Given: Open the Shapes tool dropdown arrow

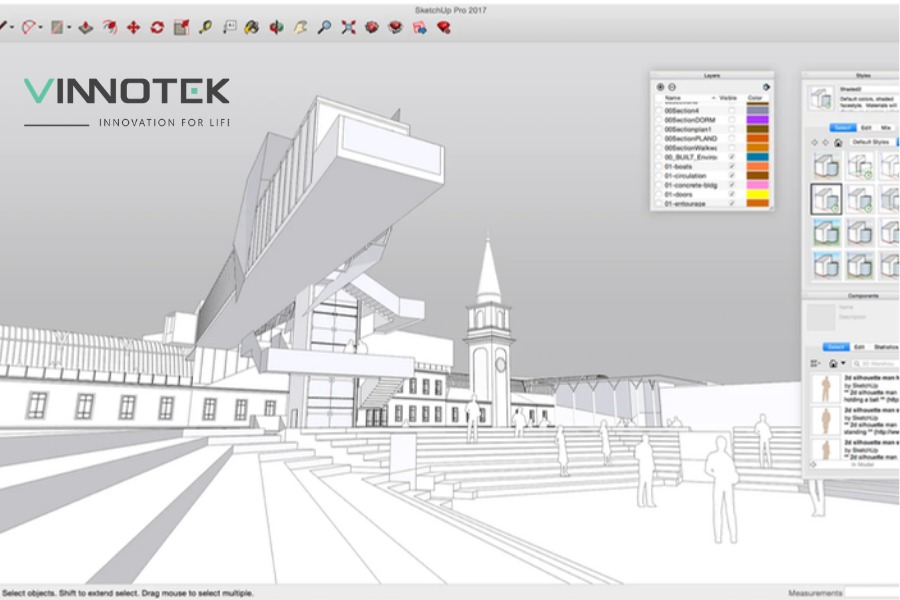Looking at the screenshot, I should point(69,28).
